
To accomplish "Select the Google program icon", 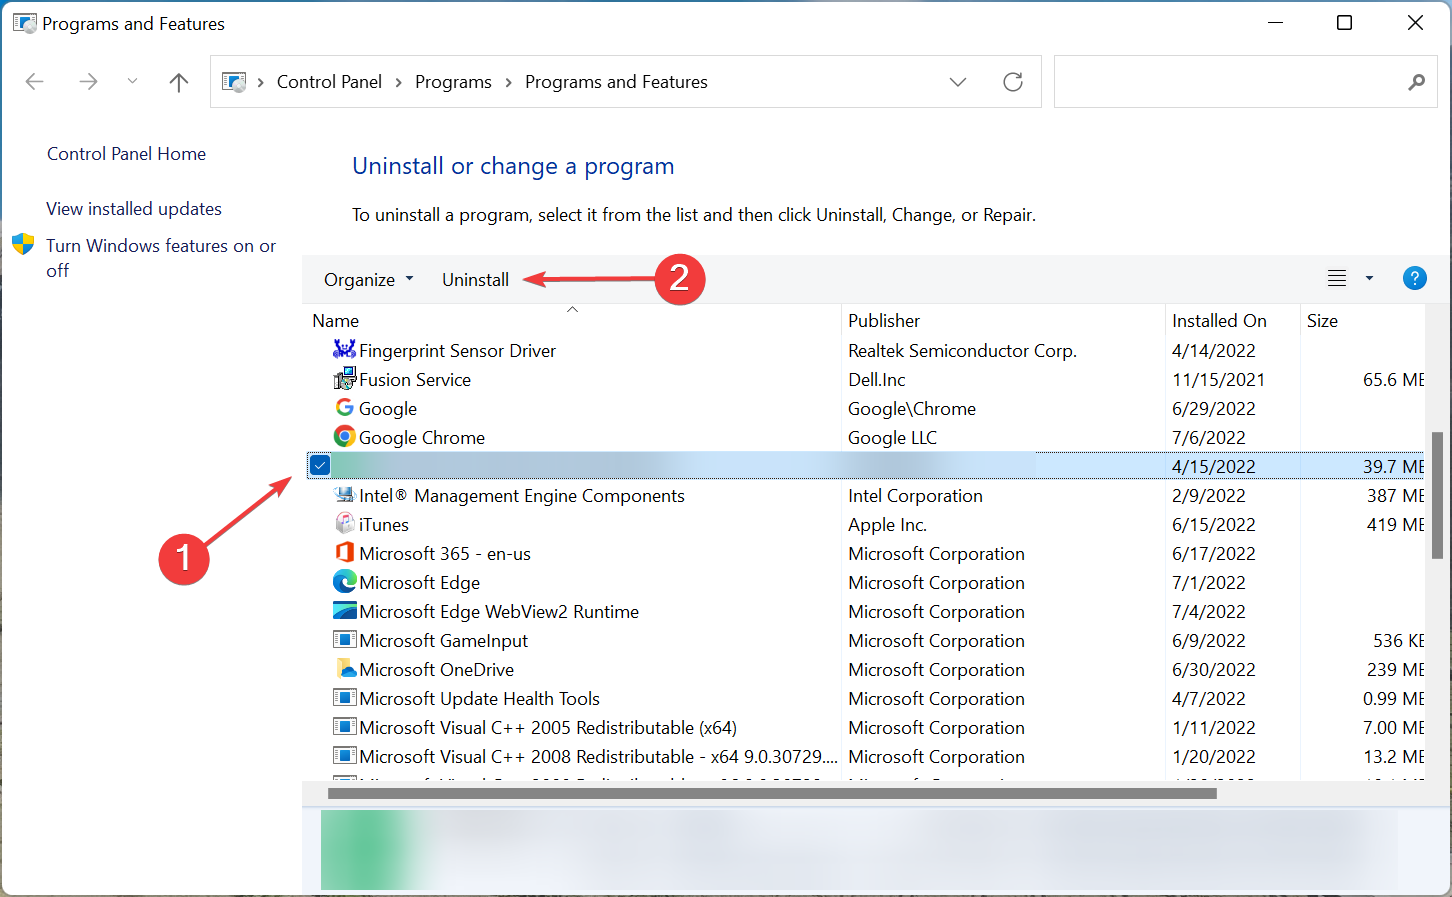I will [345, 408].
